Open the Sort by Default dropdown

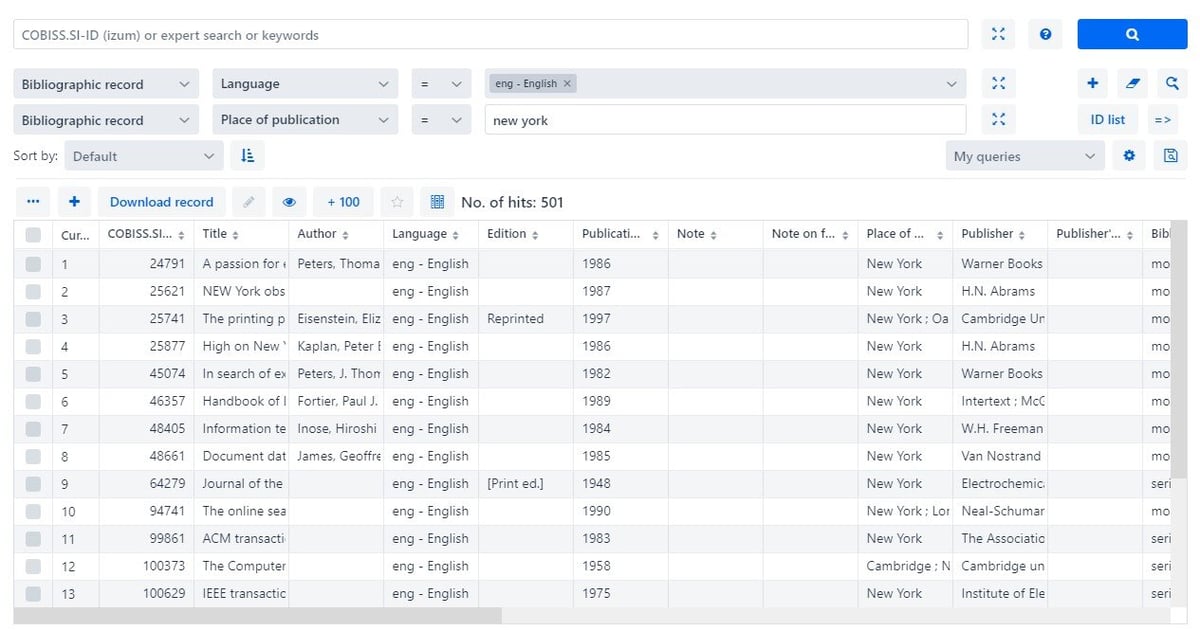click(144, 156)
